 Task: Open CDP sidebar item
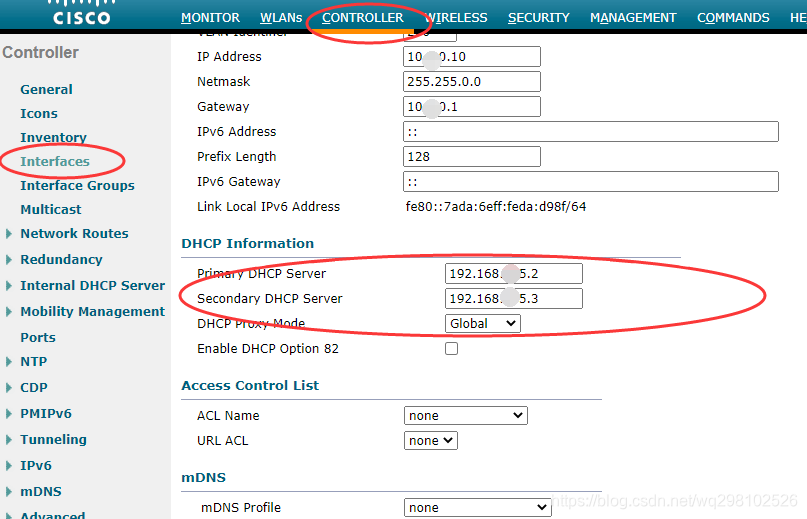tap(33, 388)
